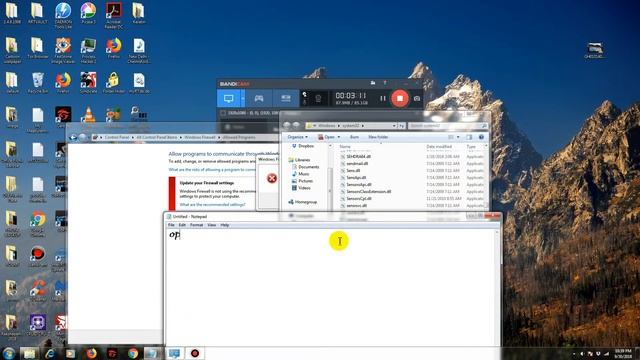Open FastStone Image Viewer desktop icon
640x360 pixels.
pos(63,50)
